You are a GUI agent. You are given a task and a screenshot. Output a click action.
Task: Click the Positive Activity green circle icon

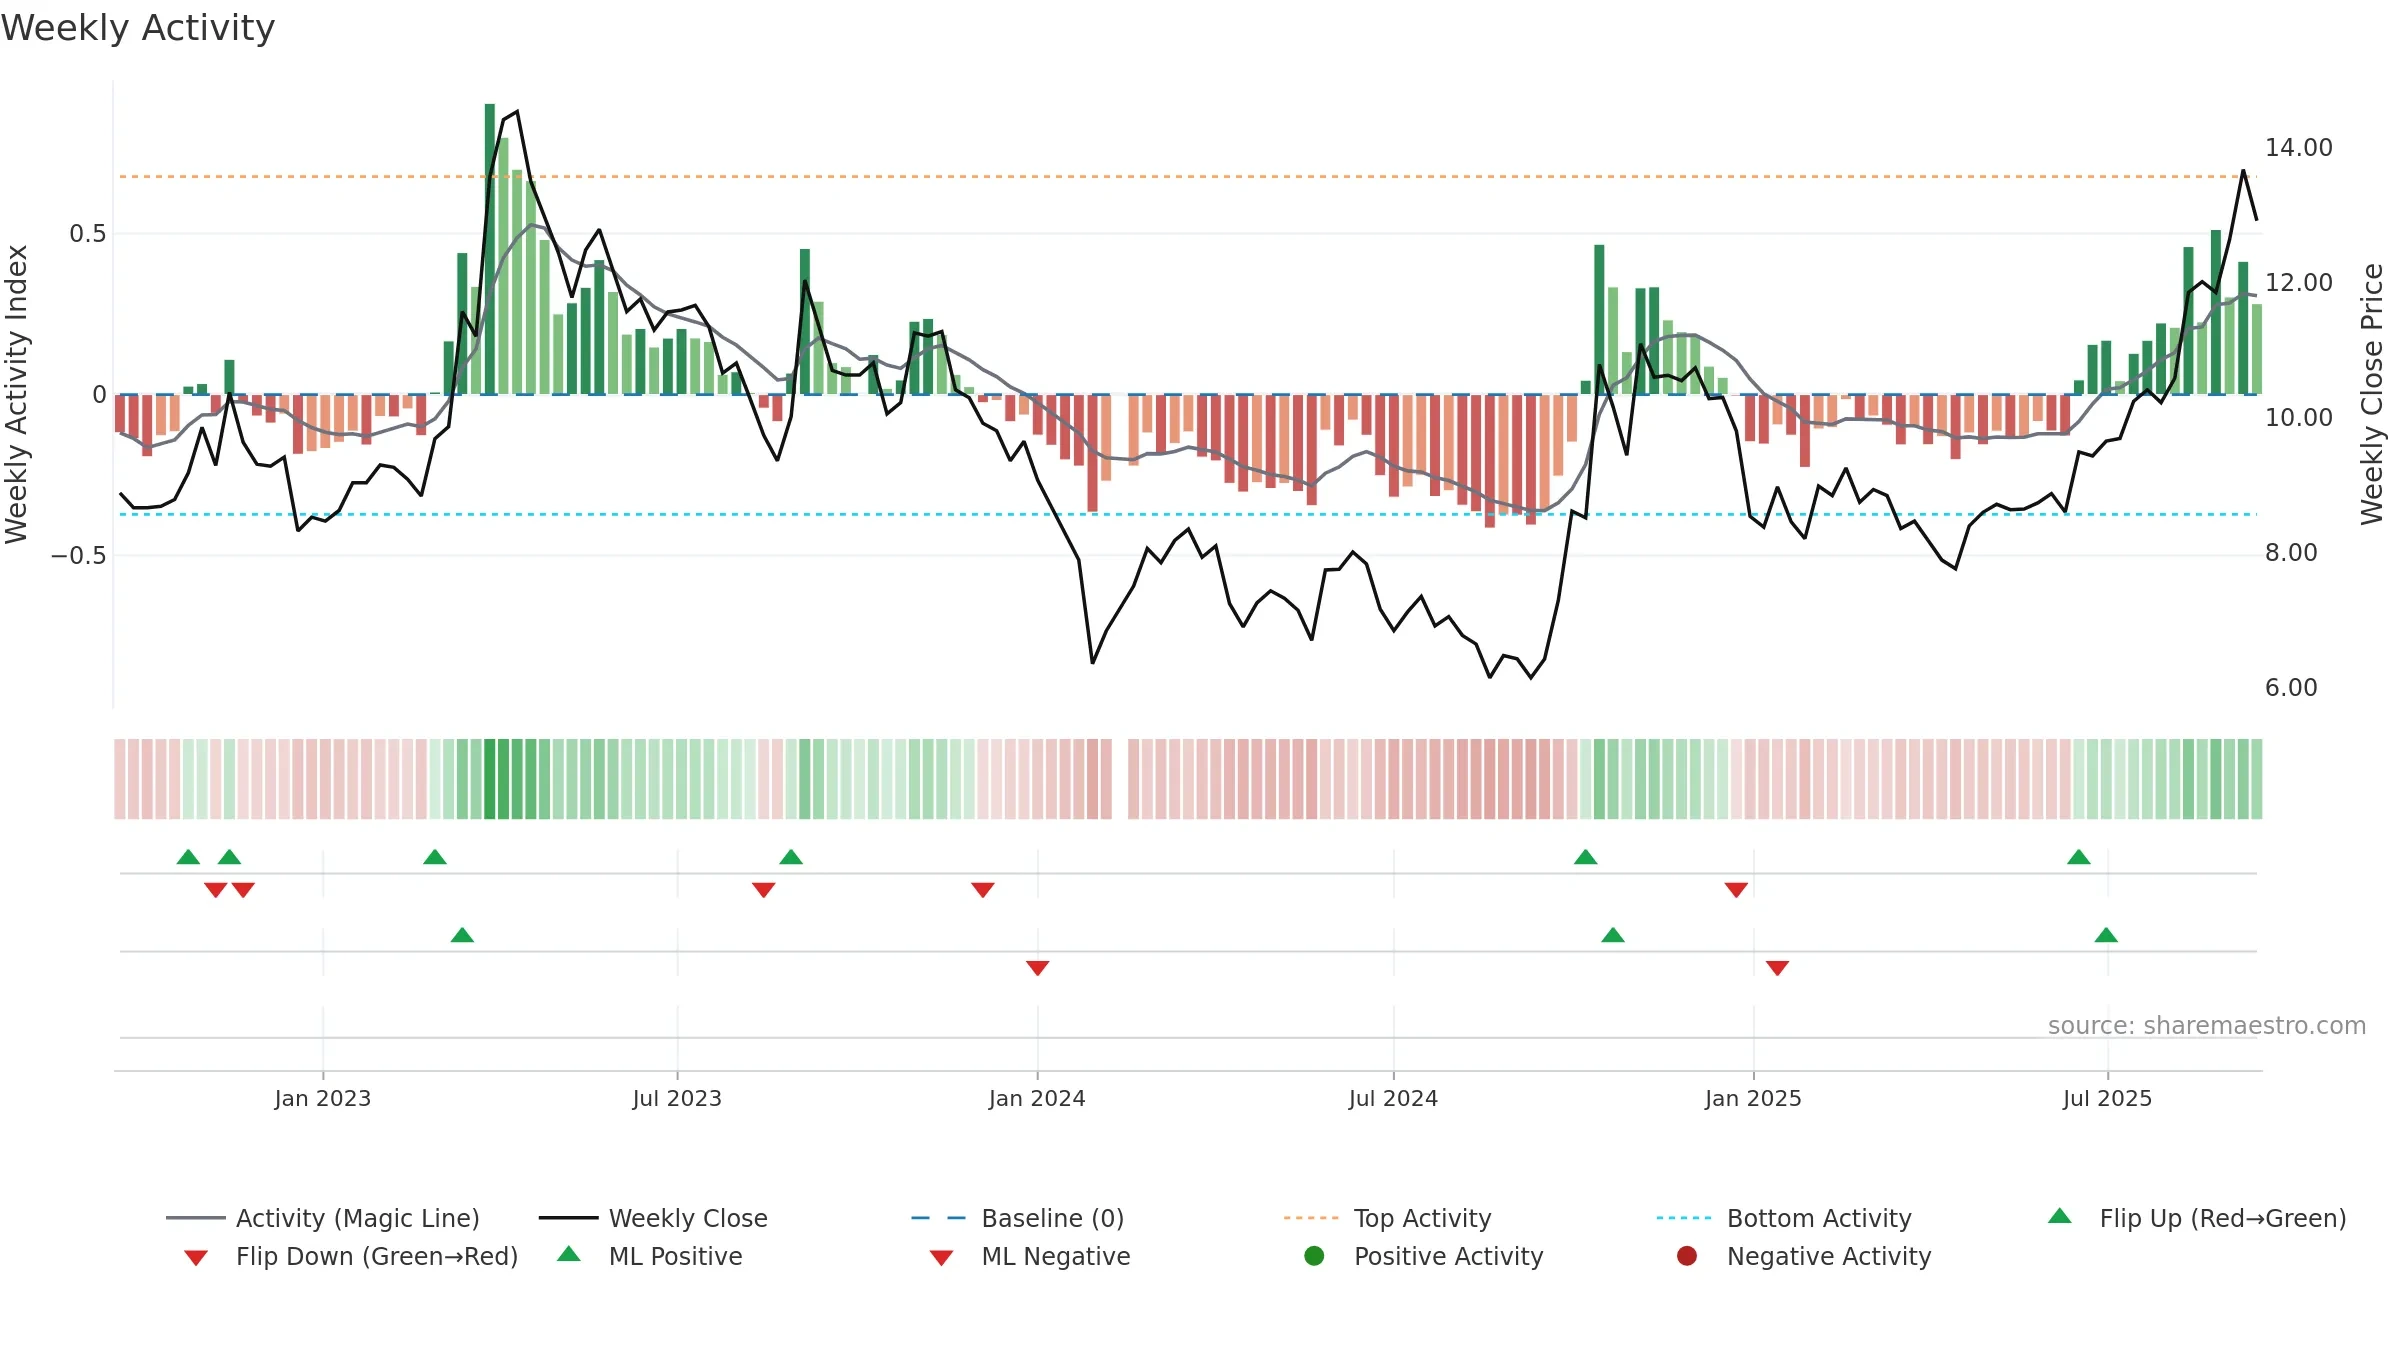1315,1255
